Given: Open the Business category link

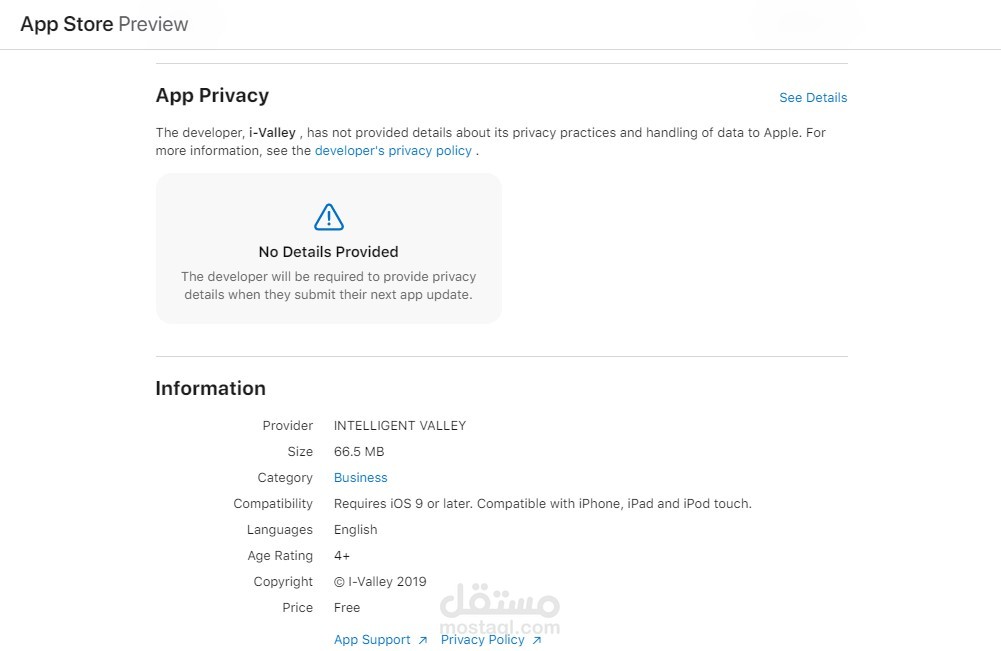Looking at the screenshot, I should 360,478.
